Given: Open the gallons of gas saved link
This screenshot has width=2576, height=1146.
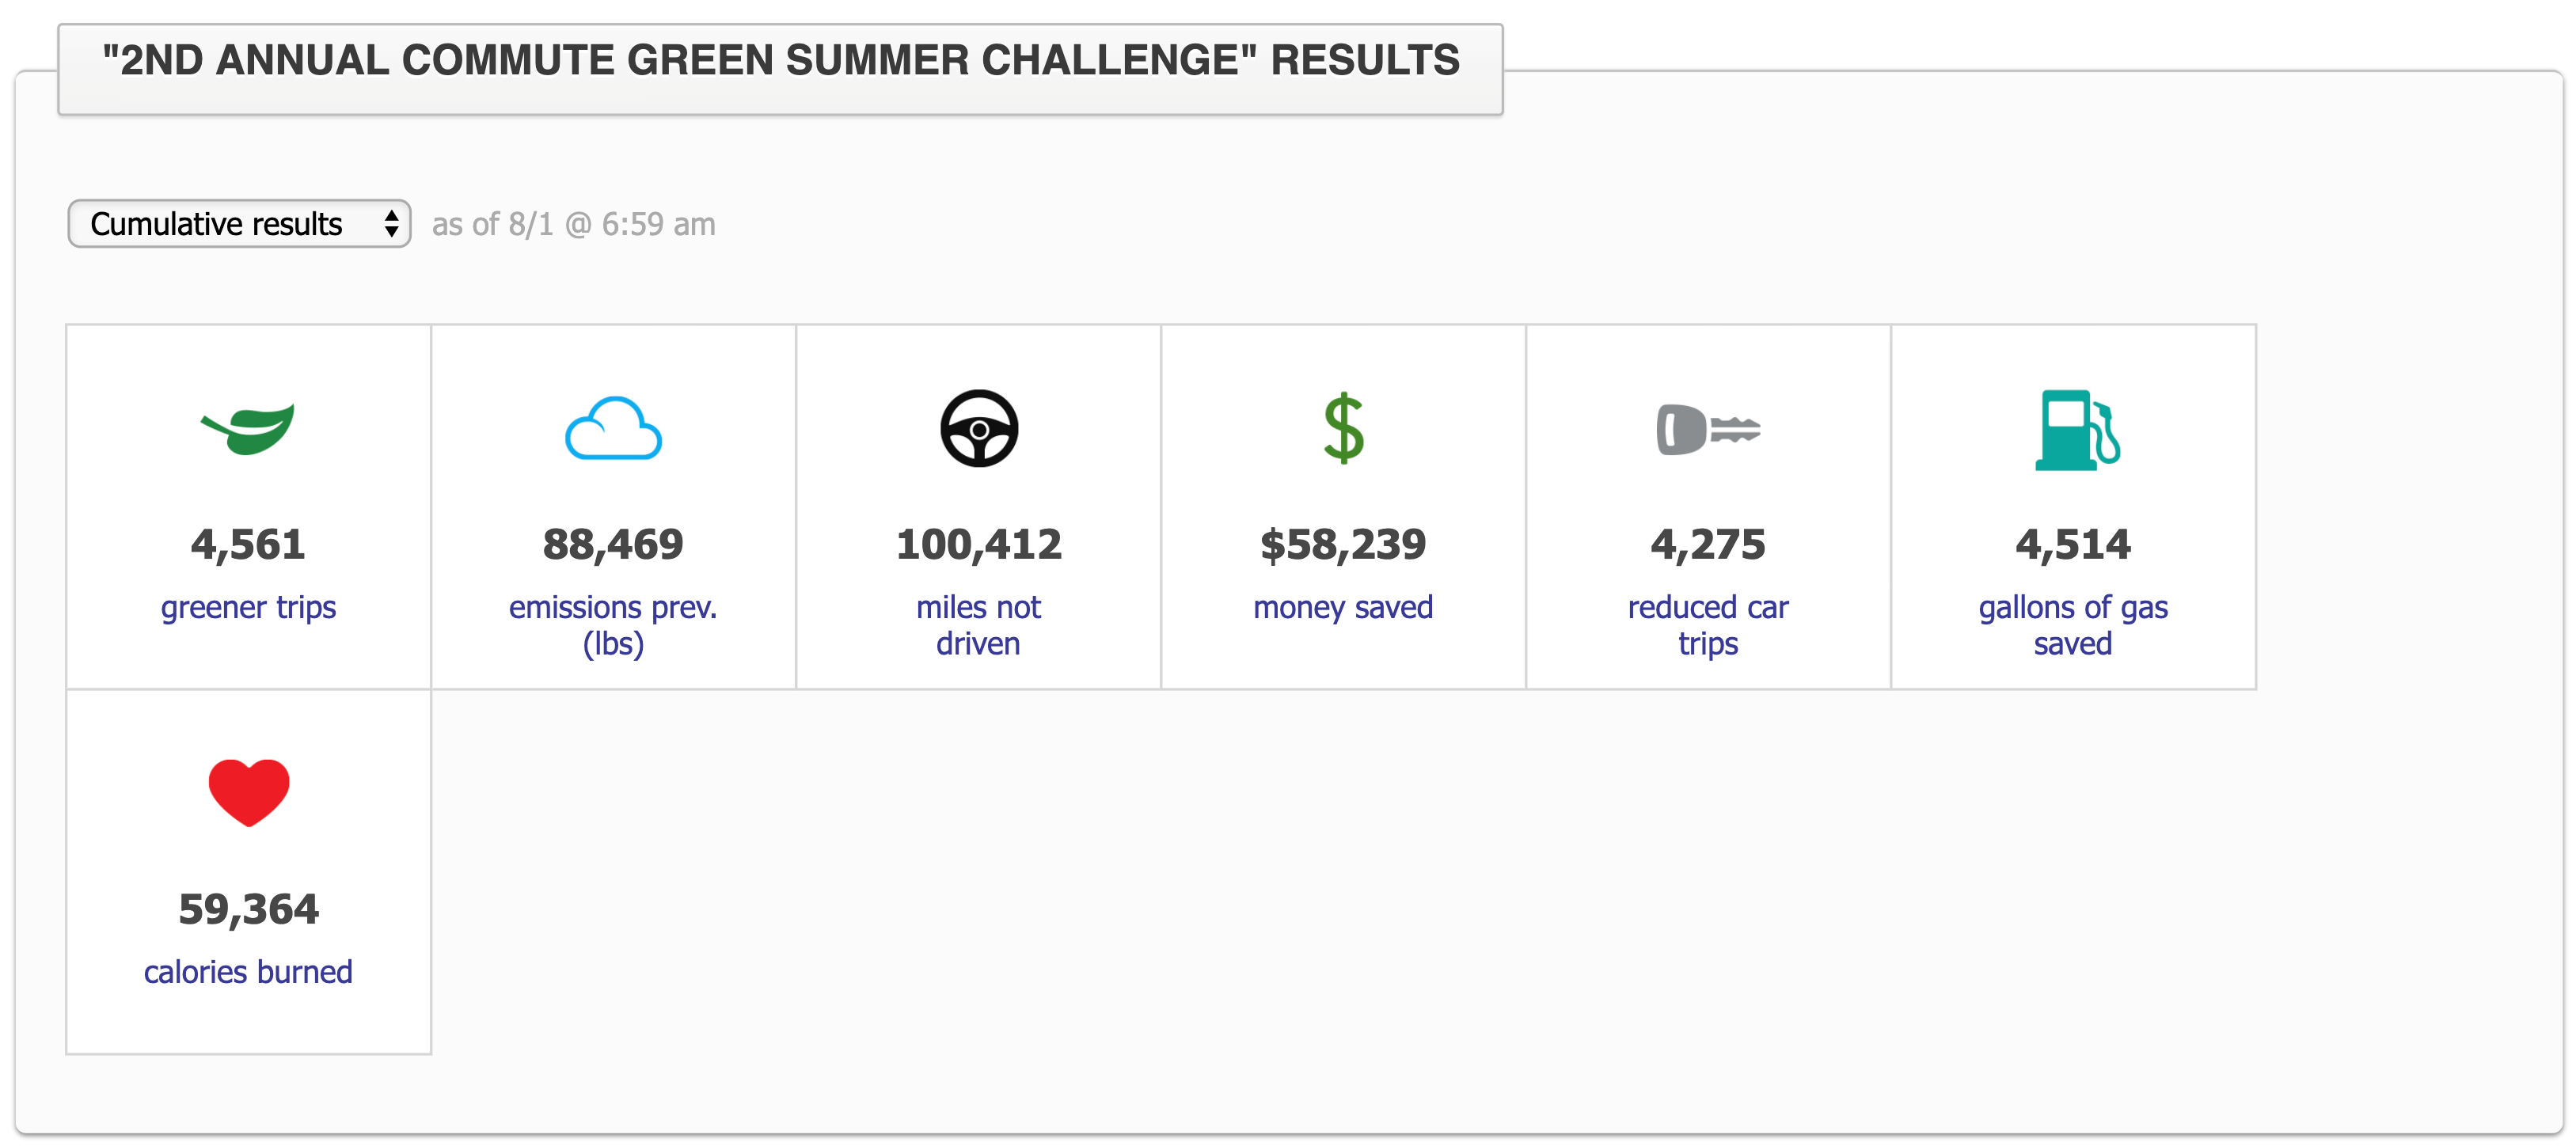Looking at the screenshot, I should coord(2073,625).
